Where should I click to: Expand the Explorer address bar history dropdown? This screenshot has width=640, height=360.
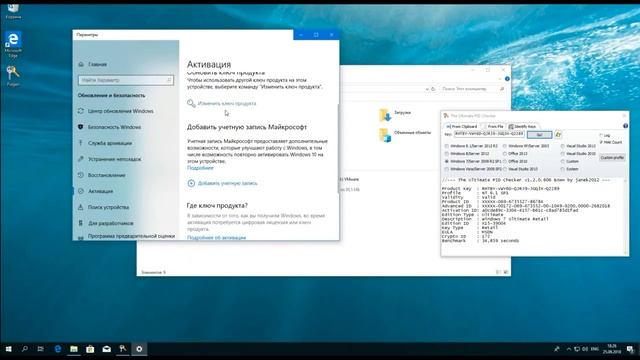tap(427, 89)
